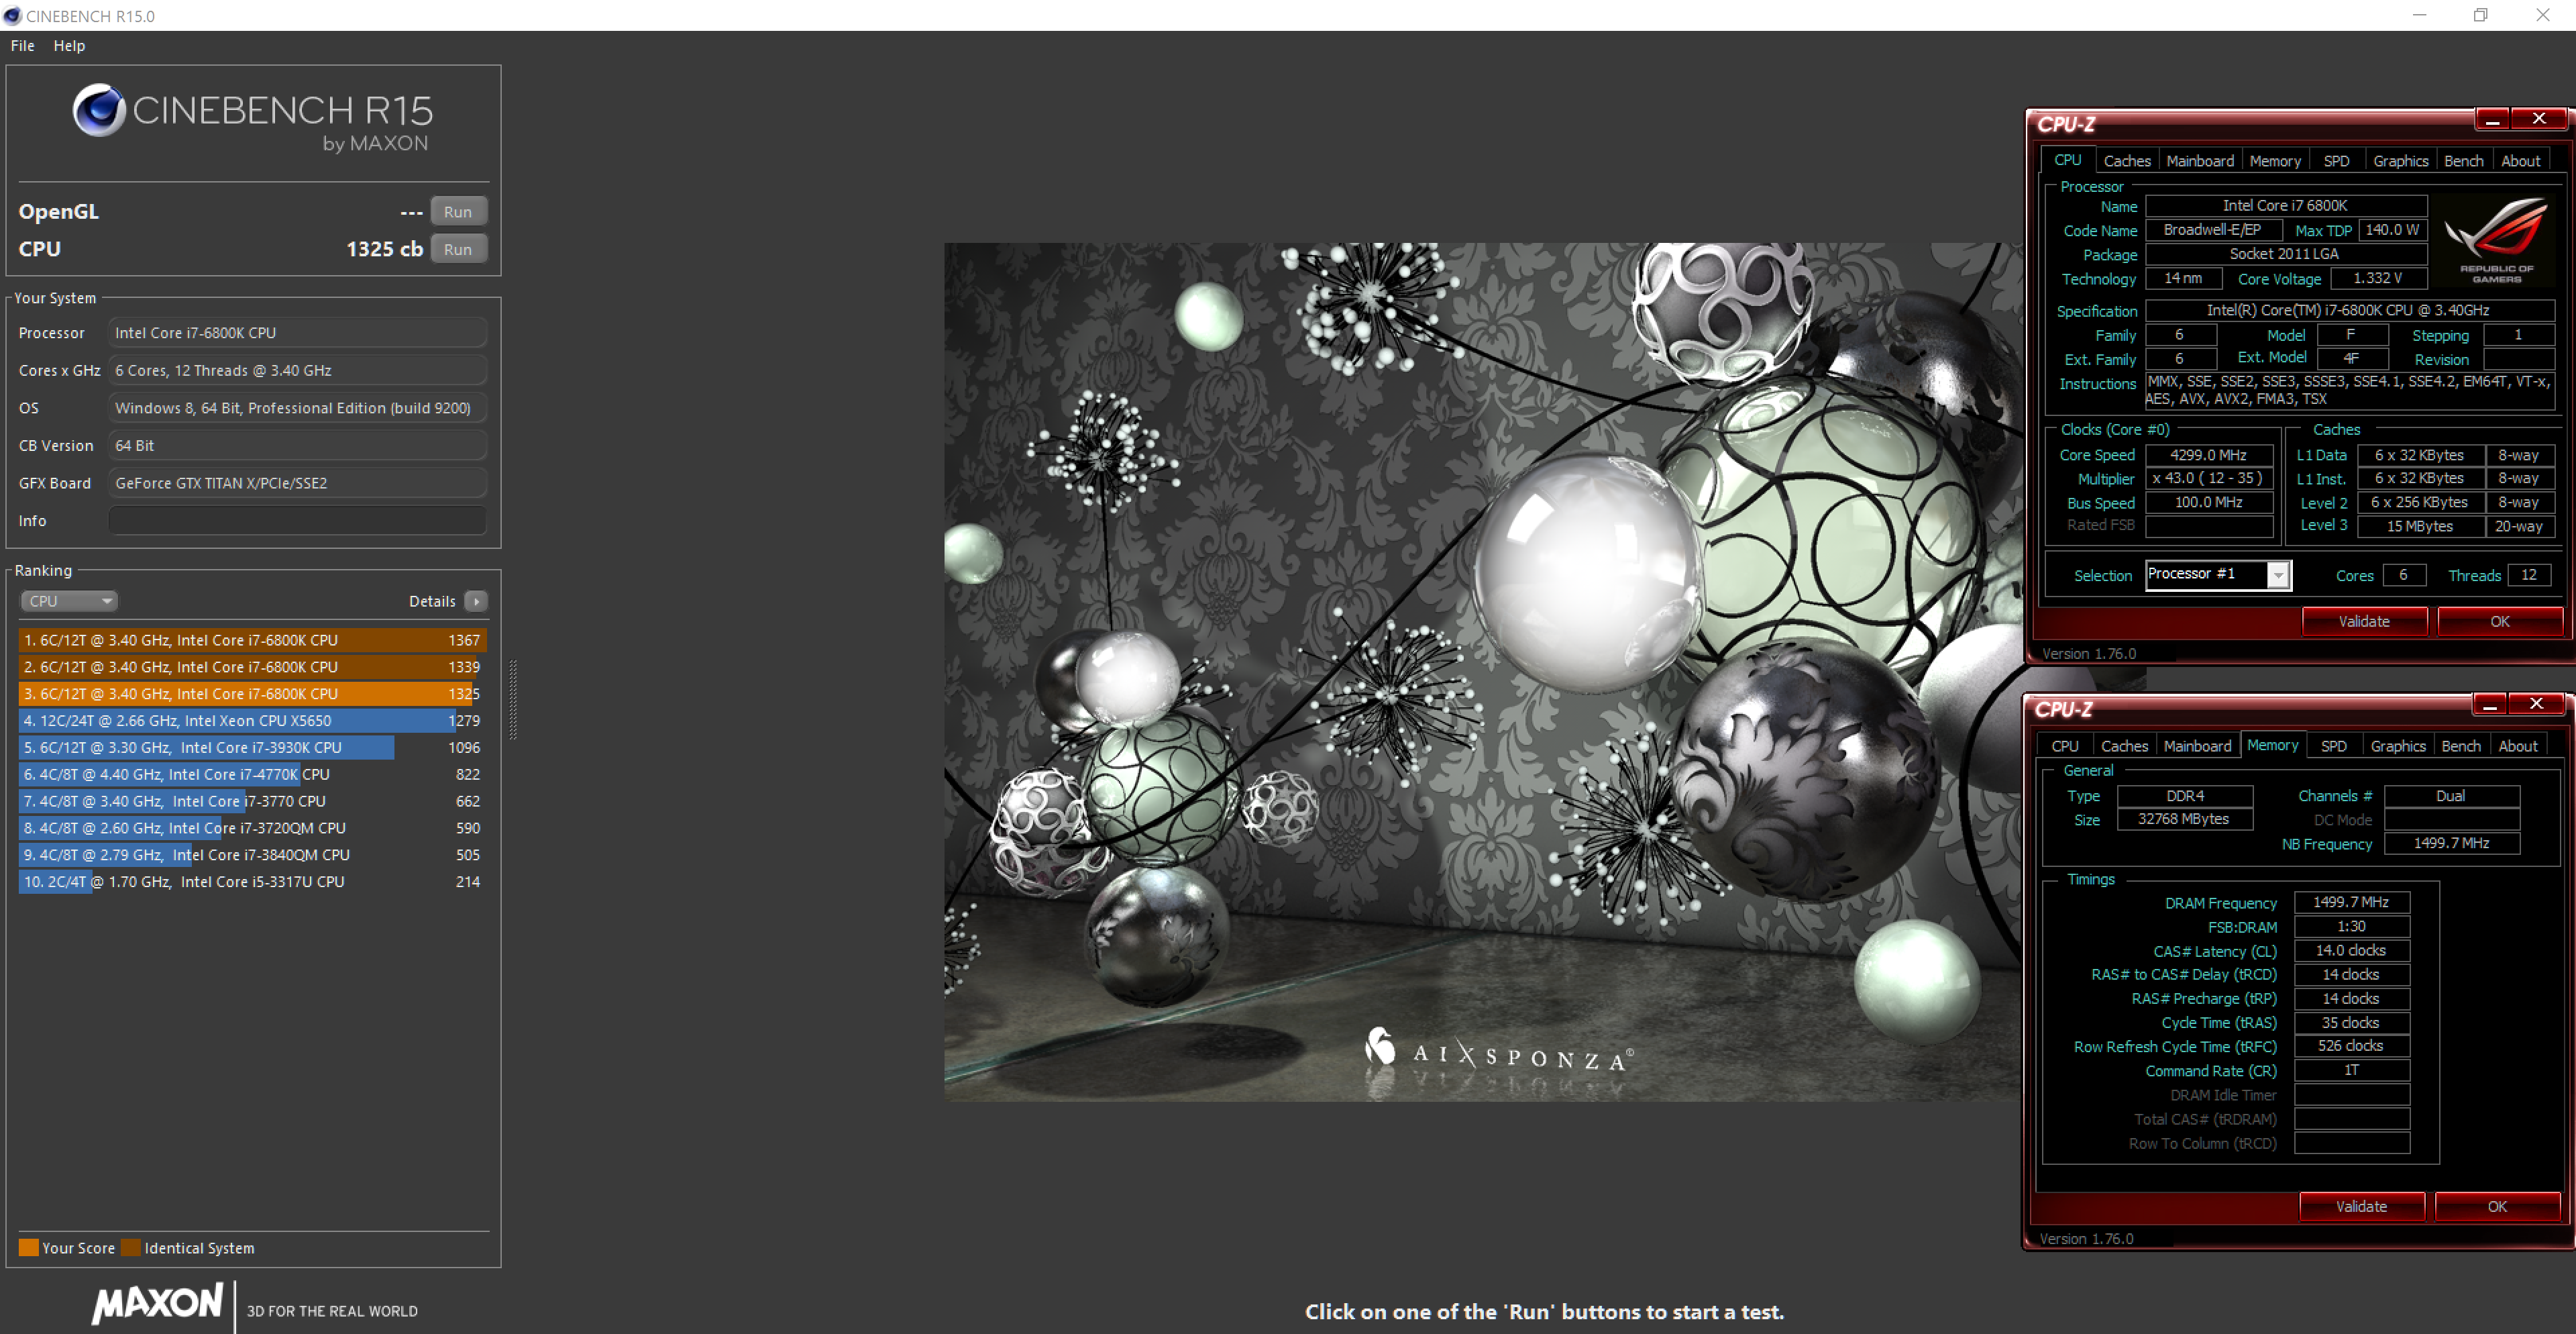The height and width of the screenshot is (1334, 2576).
Task: Run the OpenGL benchmark test
Action: 458,212
